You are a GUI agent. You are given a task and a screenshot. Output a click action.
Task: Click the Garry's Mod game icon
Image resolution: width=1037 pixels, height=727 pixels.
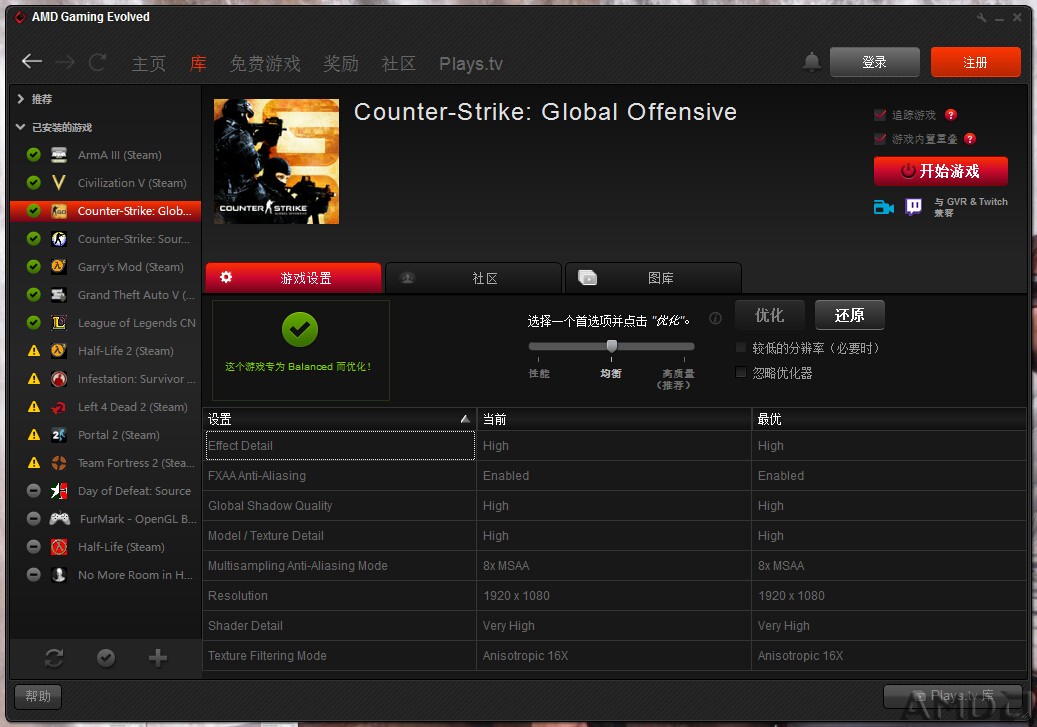pos(59,267)
